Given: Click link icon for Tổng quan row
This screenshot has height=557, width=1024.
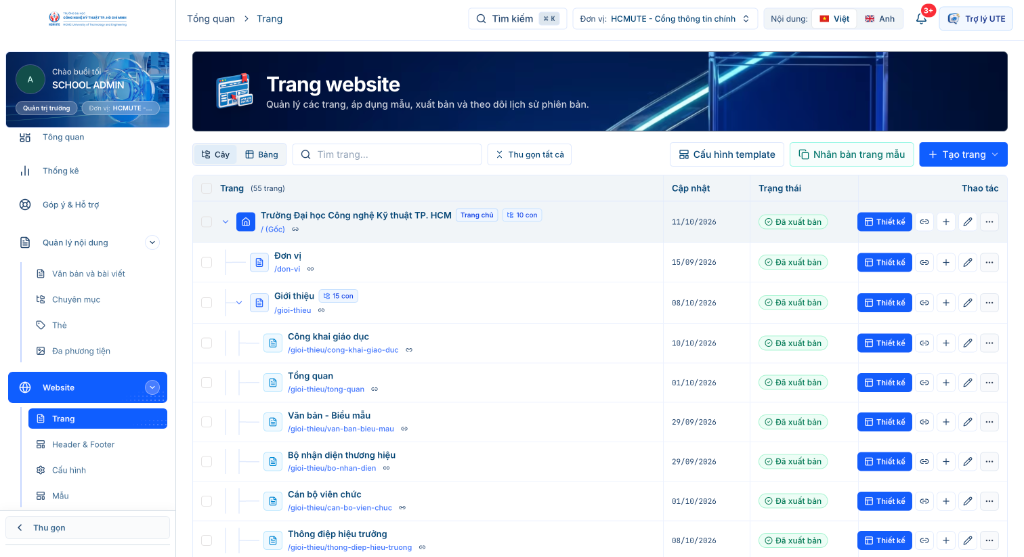Looking at the screenshot, I should click(924, 383).
